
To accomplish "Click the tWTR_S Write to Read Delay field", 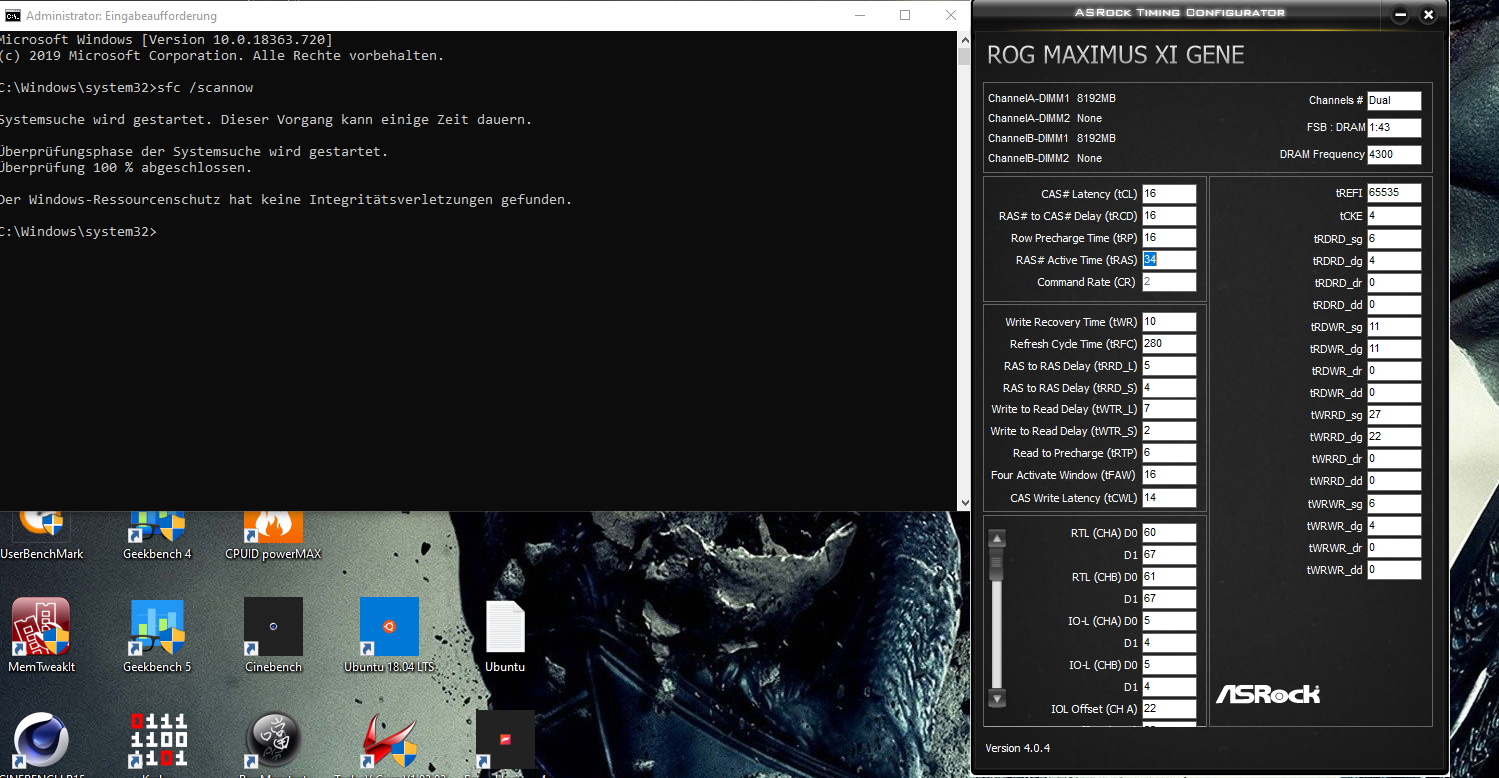I will coord(1169,431).
